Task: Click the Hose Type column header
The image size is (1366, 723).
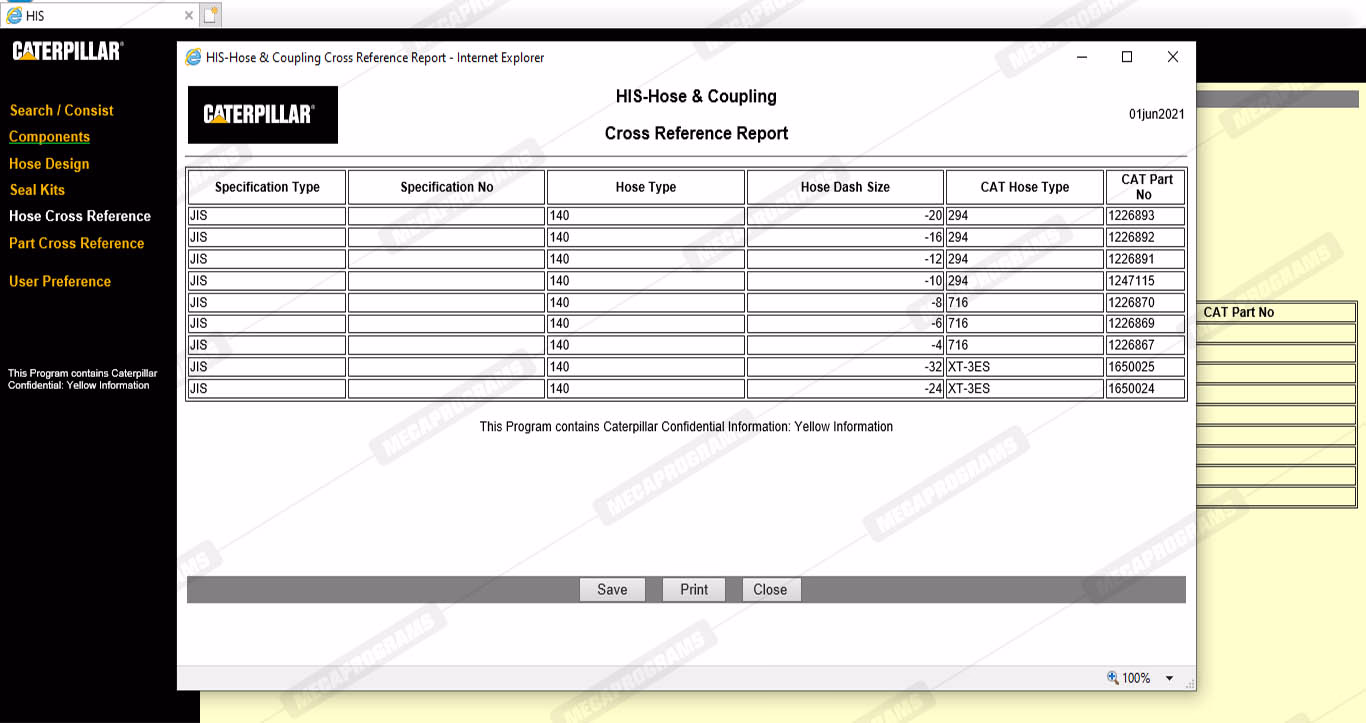Action: [646, 187]
